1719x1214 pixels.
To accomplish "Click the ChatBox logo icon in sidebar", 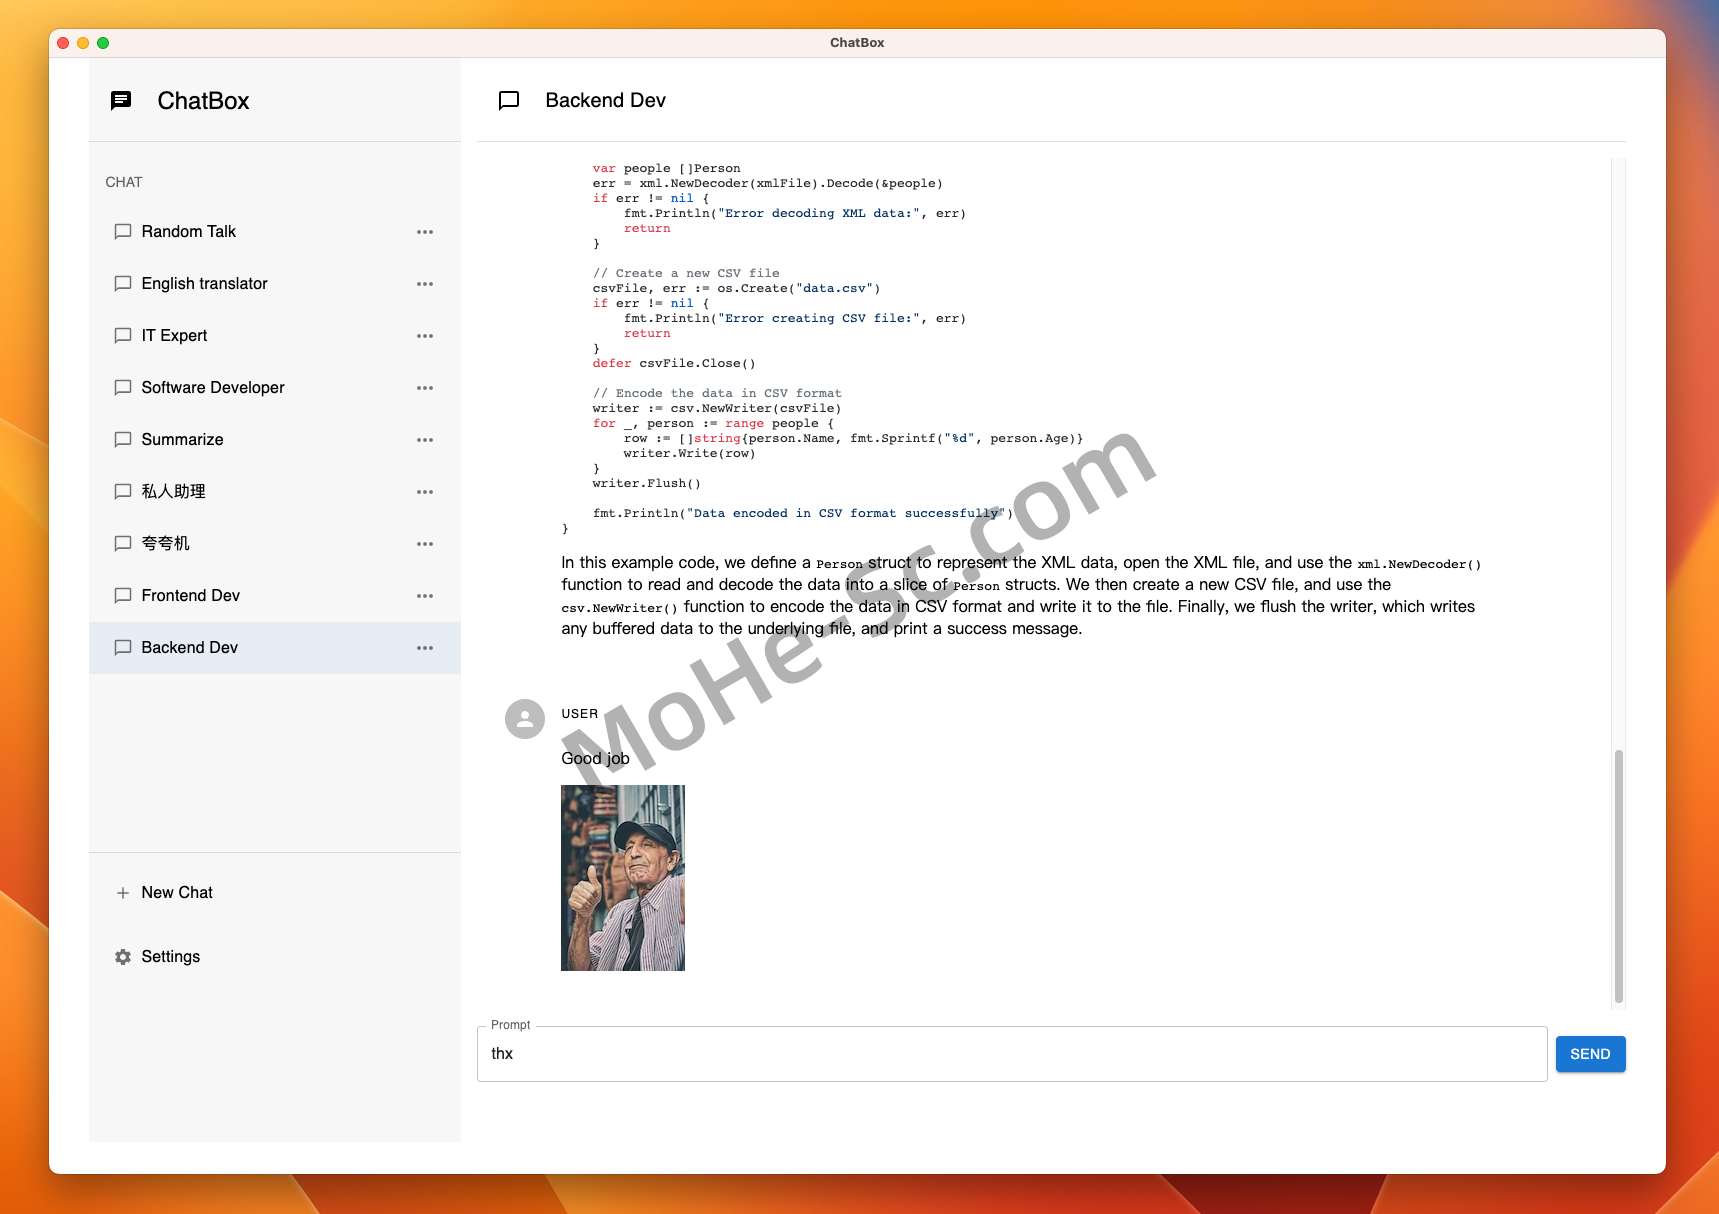I will click(x=121, y=100).
